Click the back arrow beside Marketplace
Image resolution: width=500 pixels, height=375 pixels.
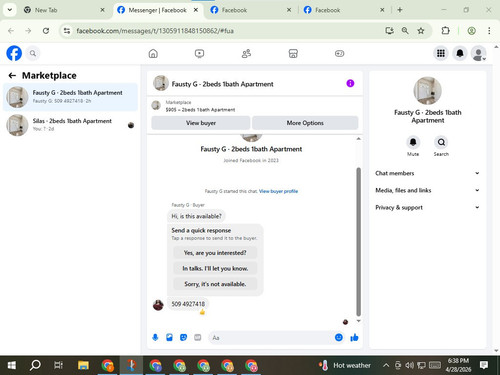(x=12, y=76)
